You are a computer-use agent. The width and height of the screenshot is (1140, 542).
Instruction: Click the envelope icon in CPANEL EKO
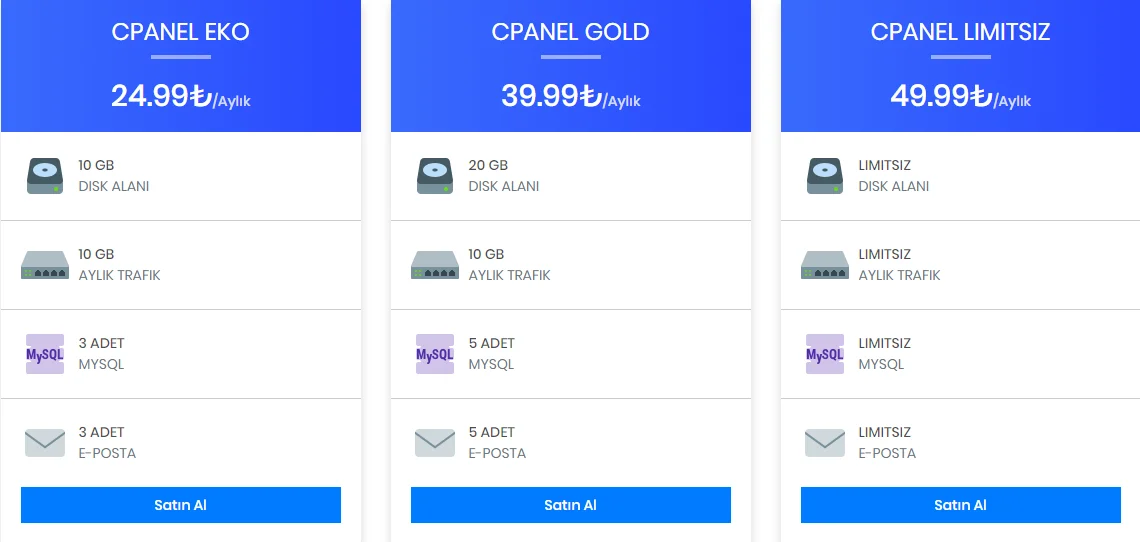click(45, 443)
